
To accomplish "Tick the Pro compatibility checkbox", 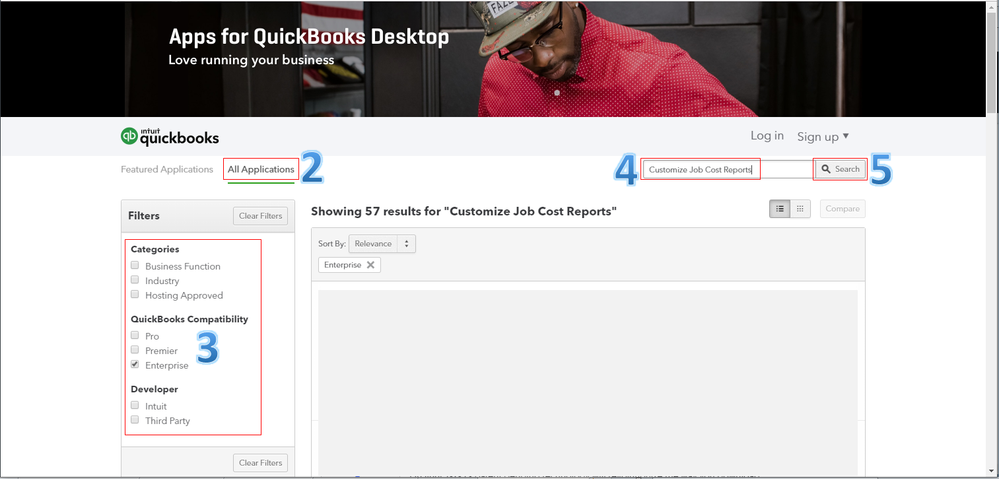I will click(134, 335).
